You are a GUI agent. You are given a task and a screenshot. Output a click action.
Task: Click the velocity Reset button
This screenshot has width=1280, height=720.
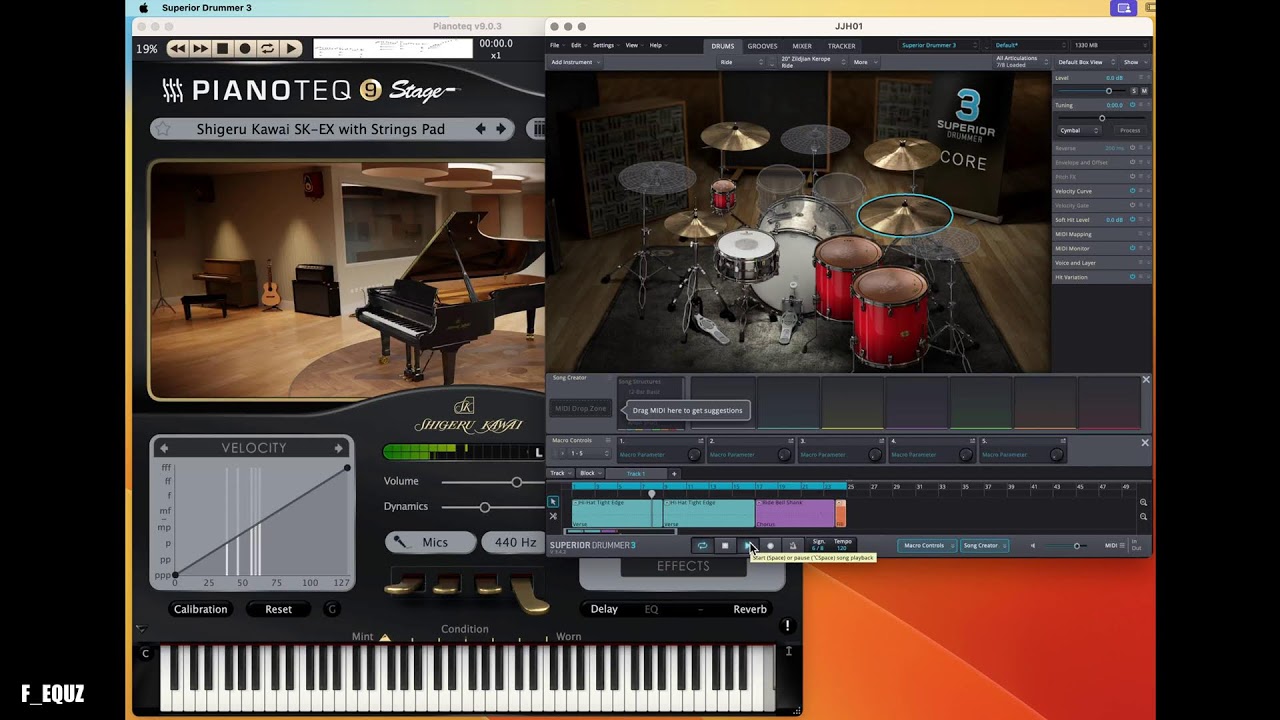point(279,609)
